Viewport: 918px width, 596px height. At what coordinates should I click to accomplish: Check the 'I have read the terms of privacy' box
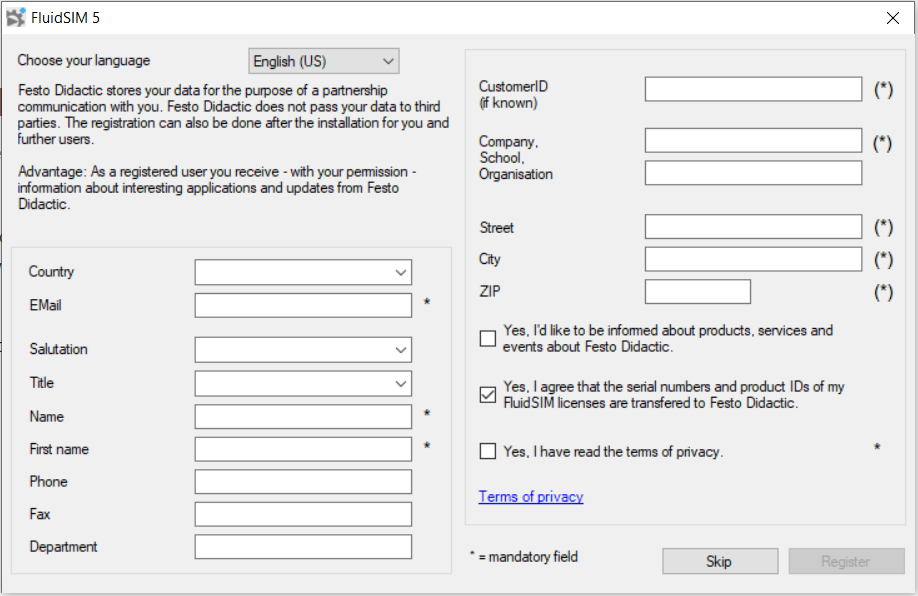[488, 451]
